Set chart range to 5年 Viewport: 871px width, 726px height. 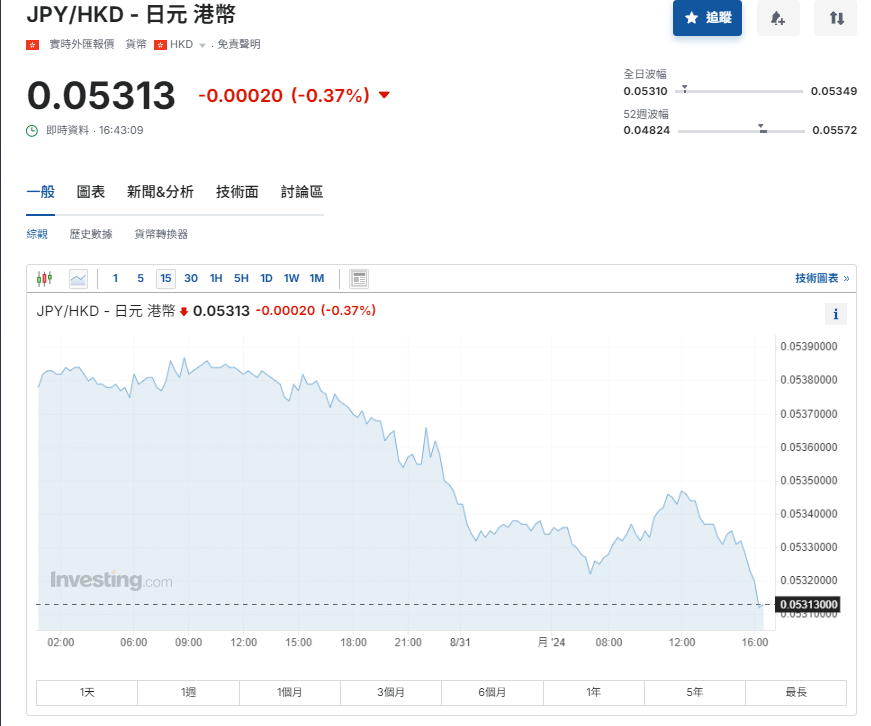pyautogui.click(x=694, y=692)
